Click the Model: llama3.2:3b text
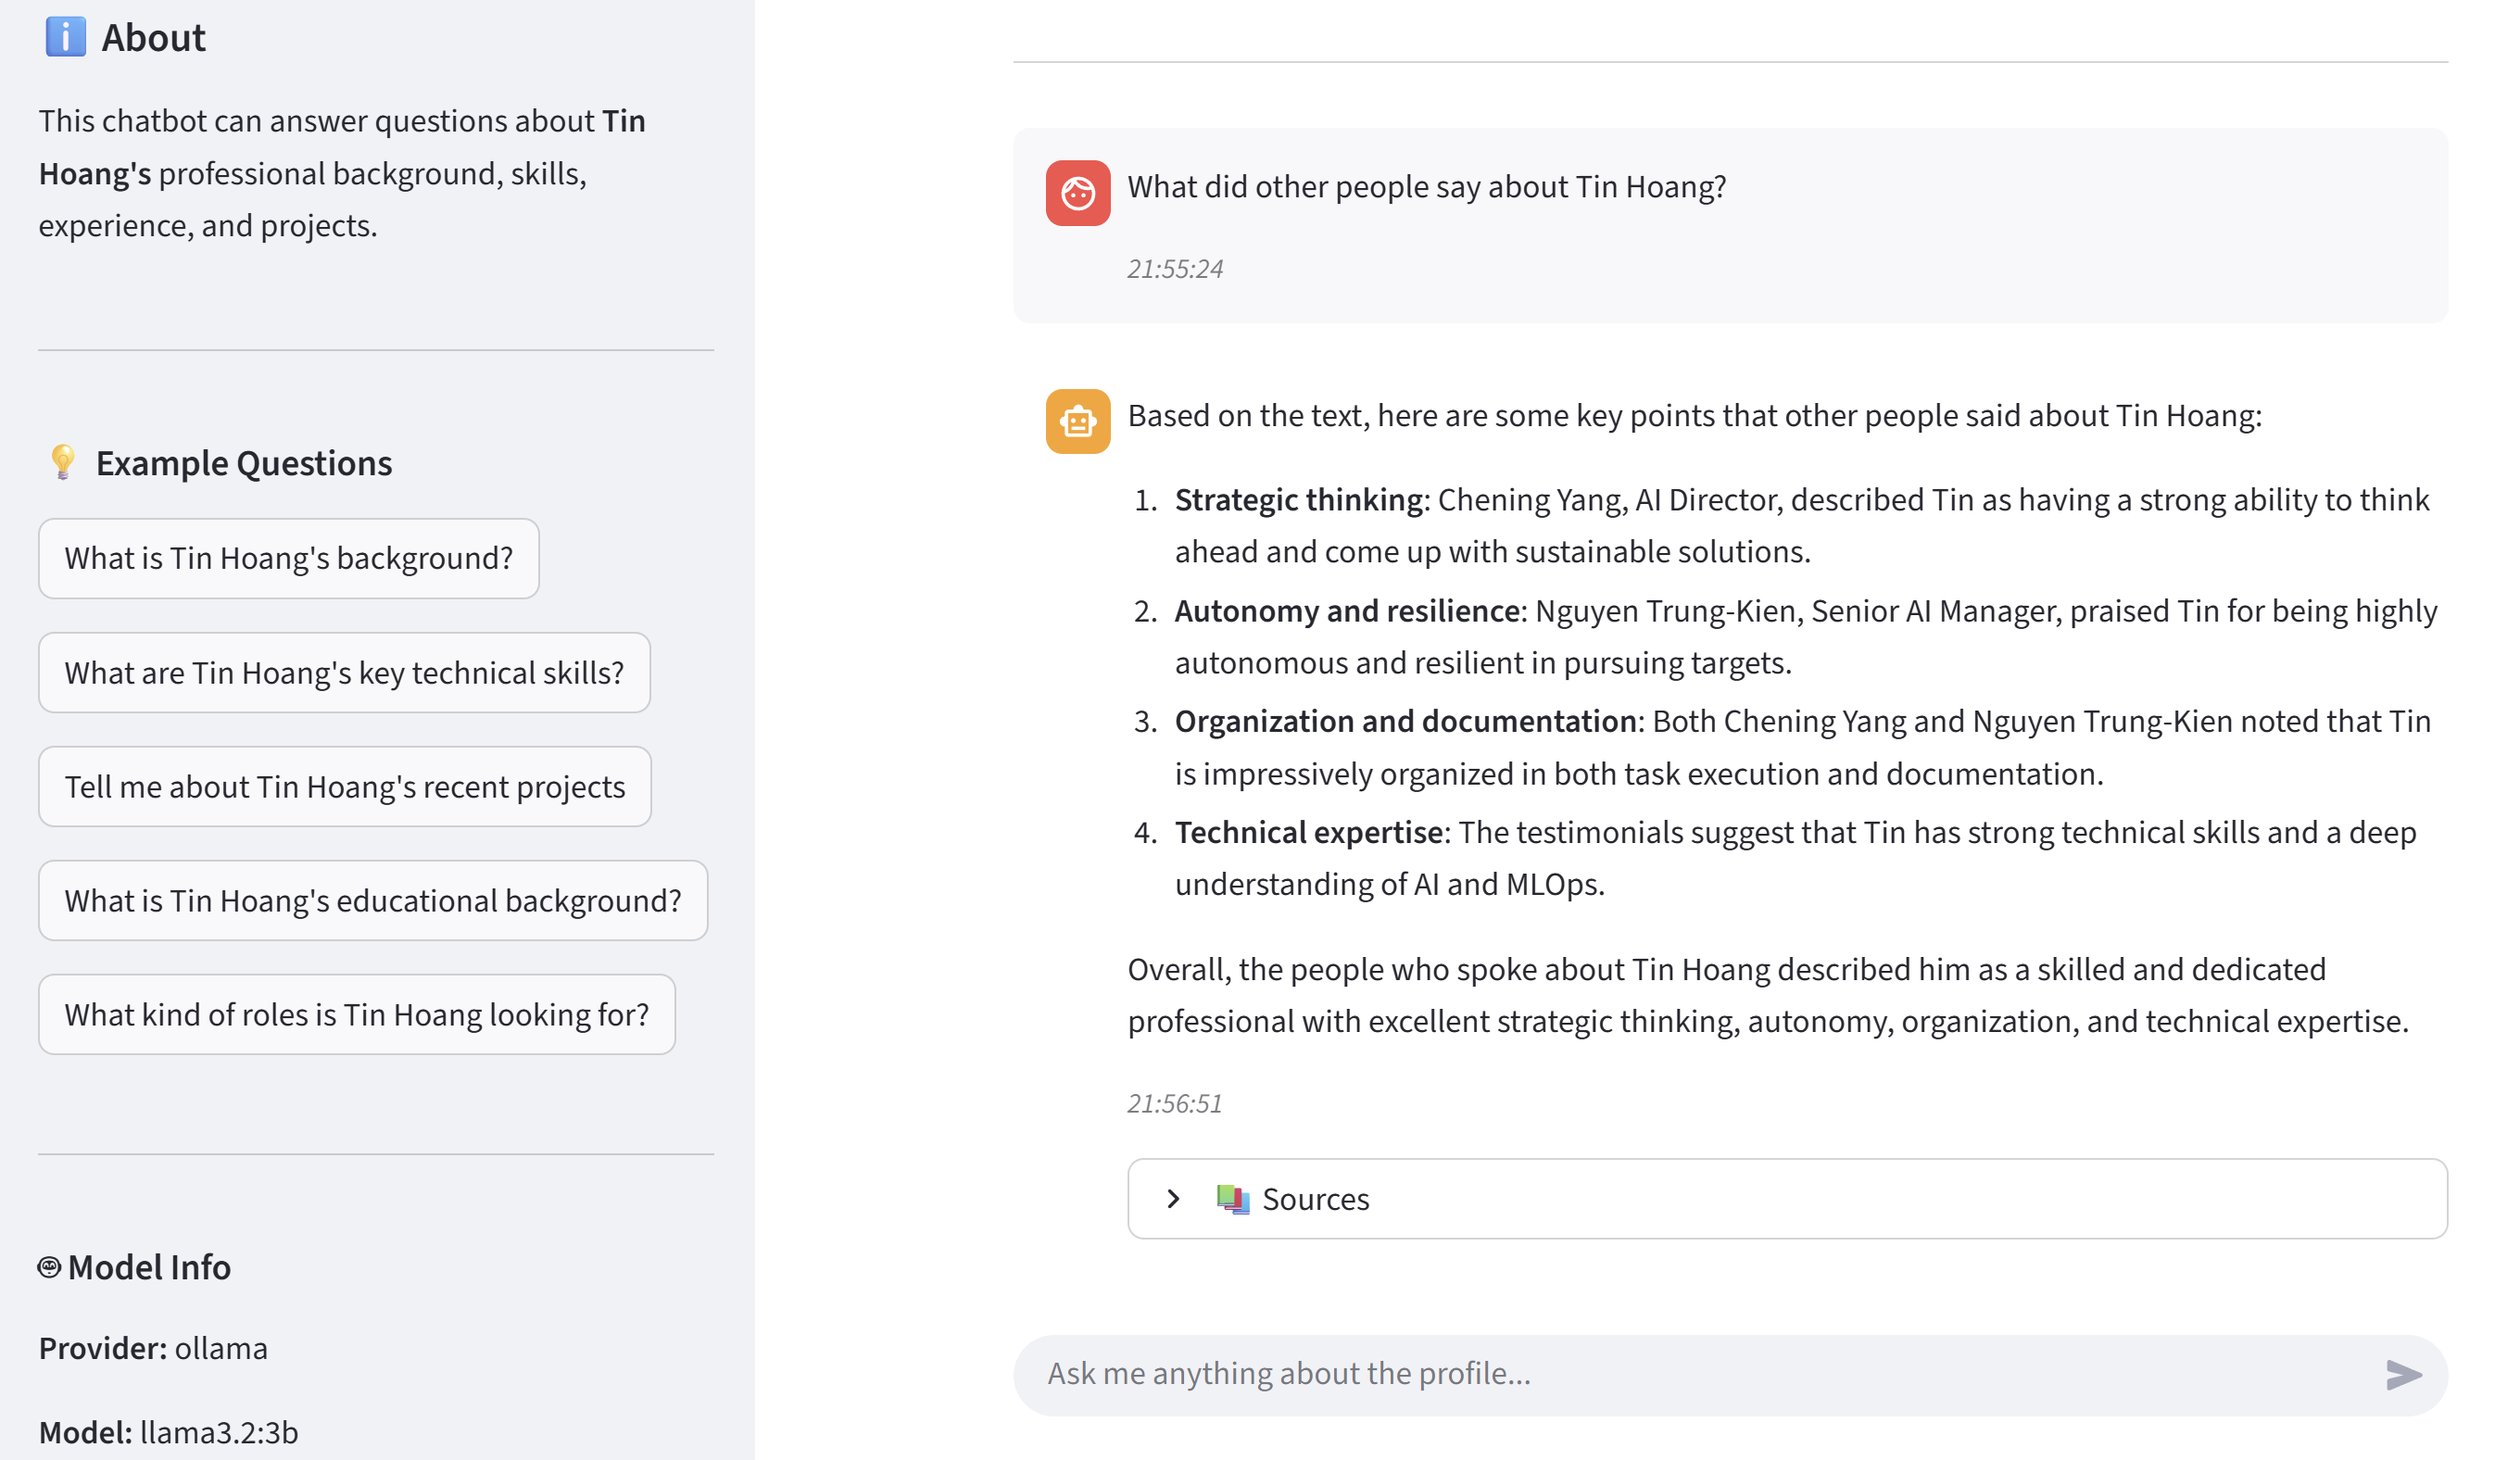 point(167,1432)
